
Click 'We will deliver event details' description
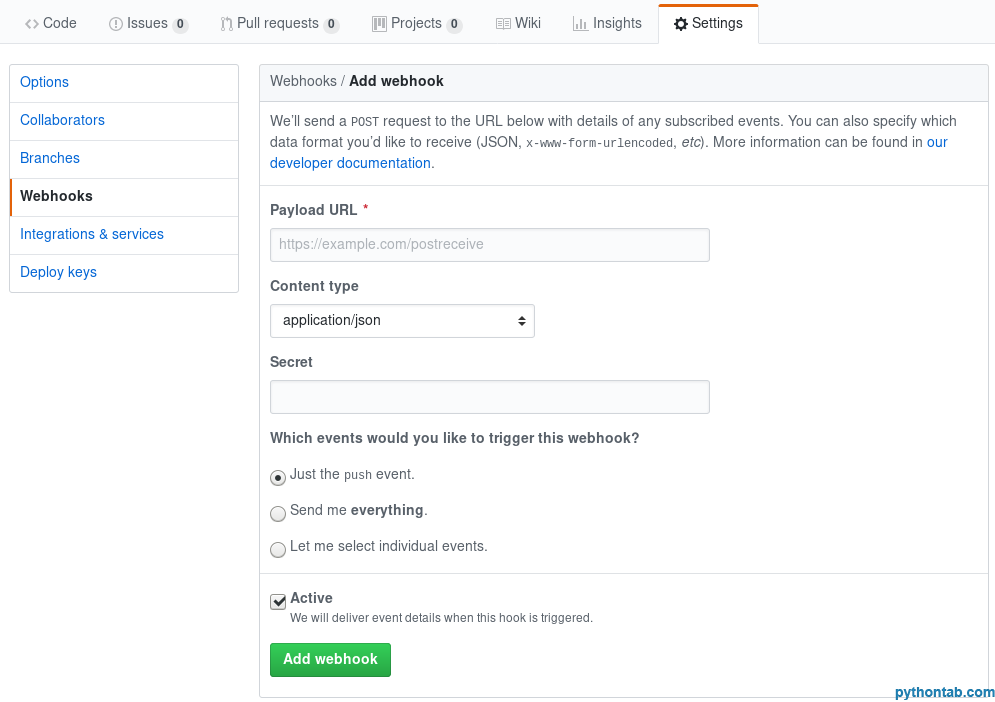(442, 618)
